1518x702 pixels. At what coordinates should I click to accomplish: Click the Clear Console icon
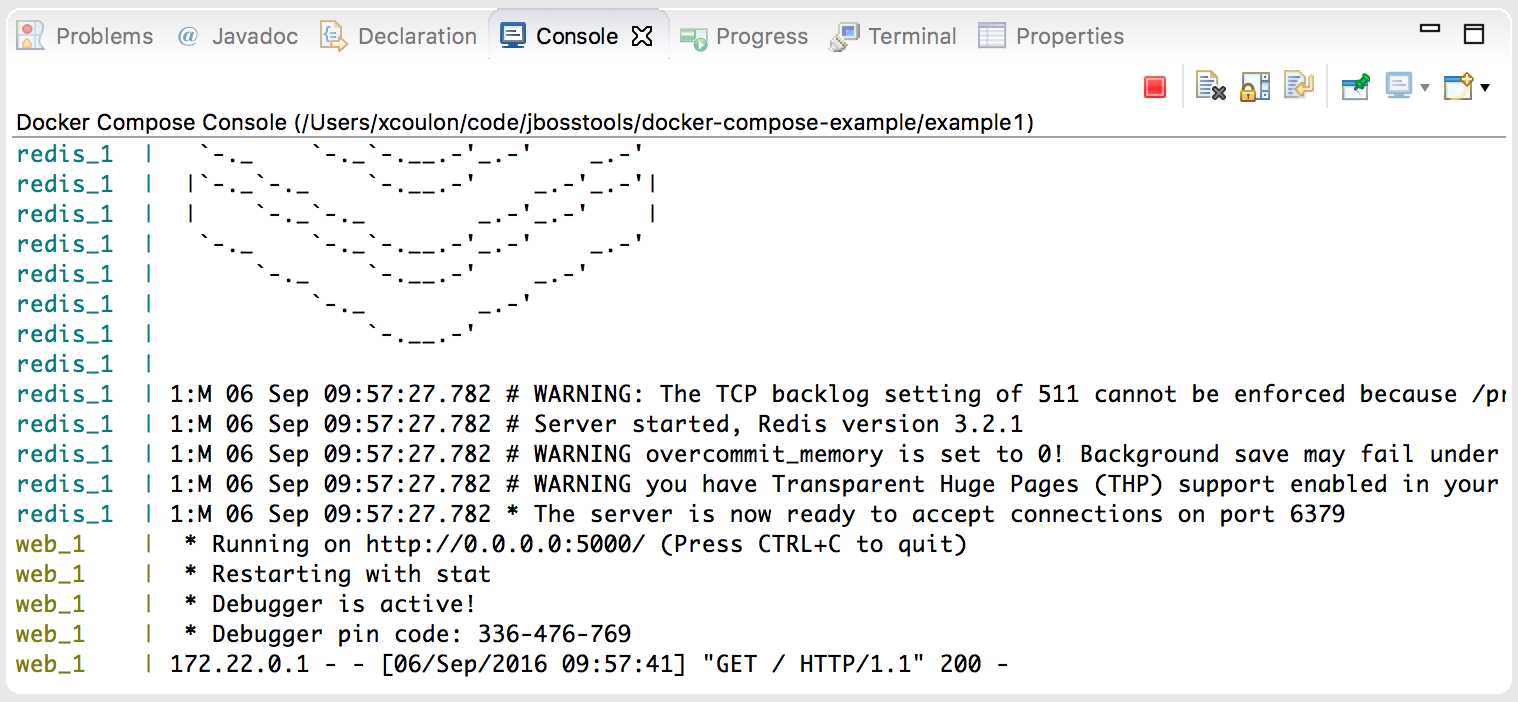[1211, 87]
